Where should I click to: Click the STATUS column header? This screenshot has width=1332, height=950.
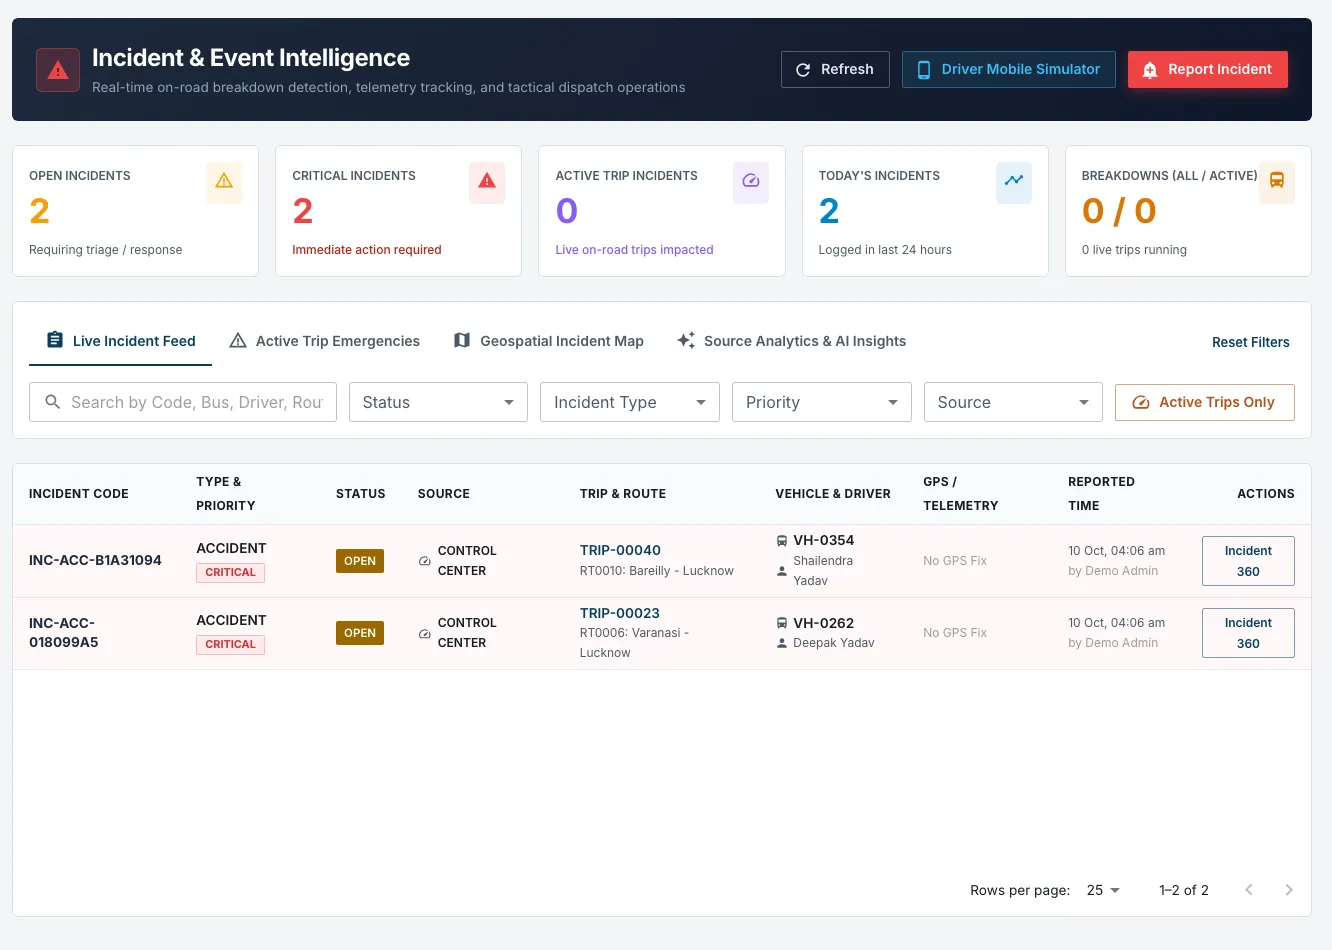coord(361,494)
